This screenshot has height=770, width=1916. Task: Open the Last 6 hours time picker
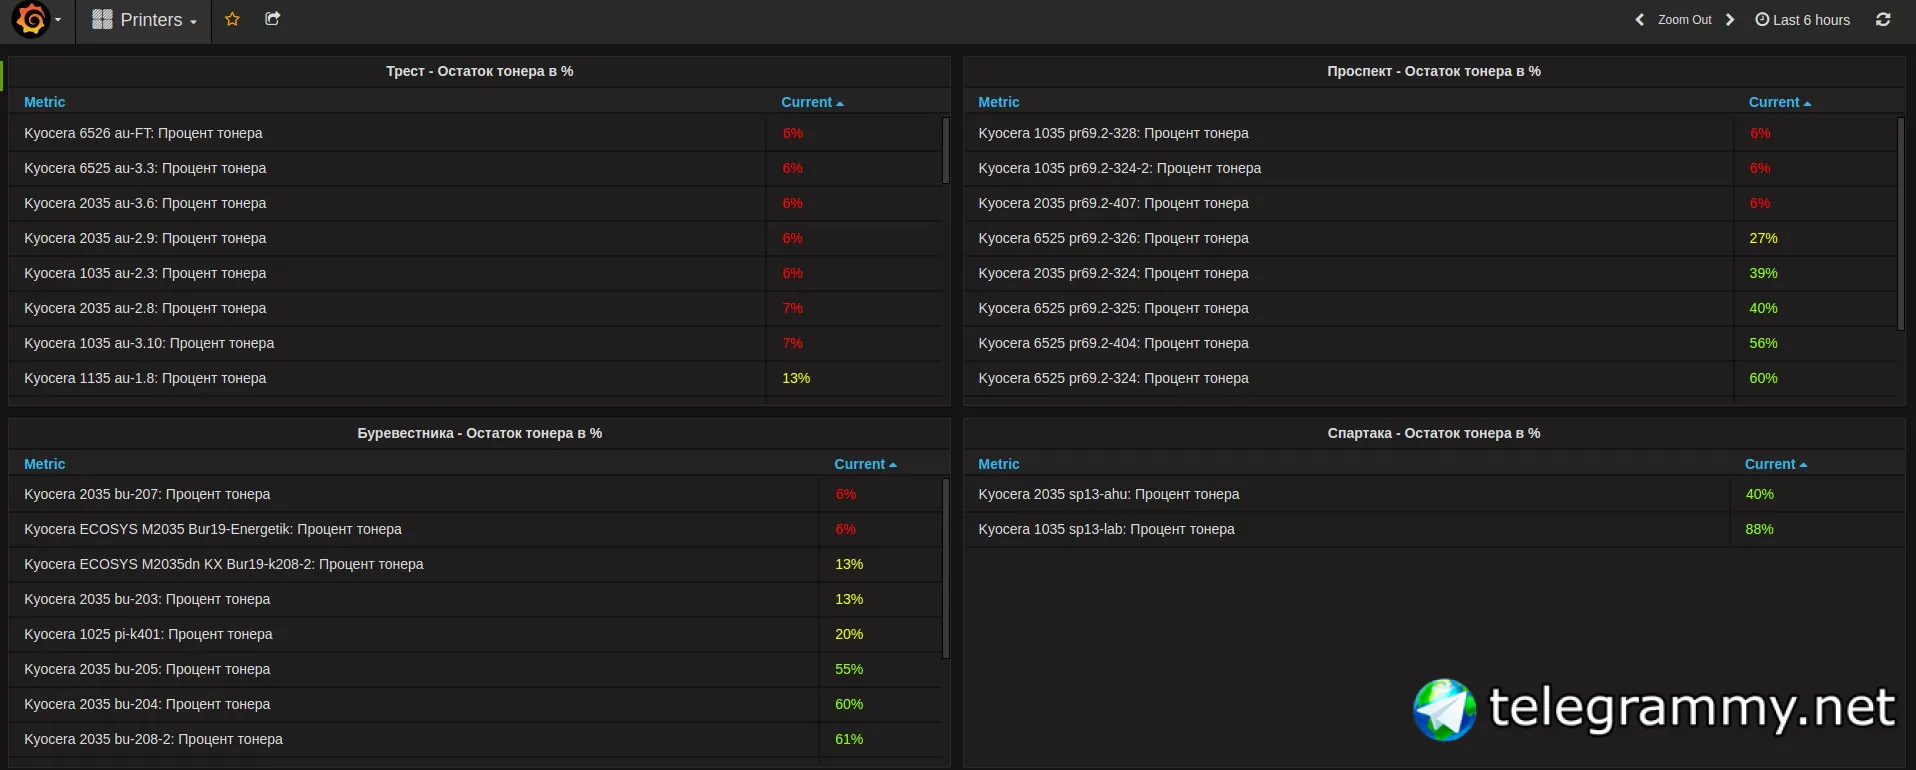tap(1803, 20)
